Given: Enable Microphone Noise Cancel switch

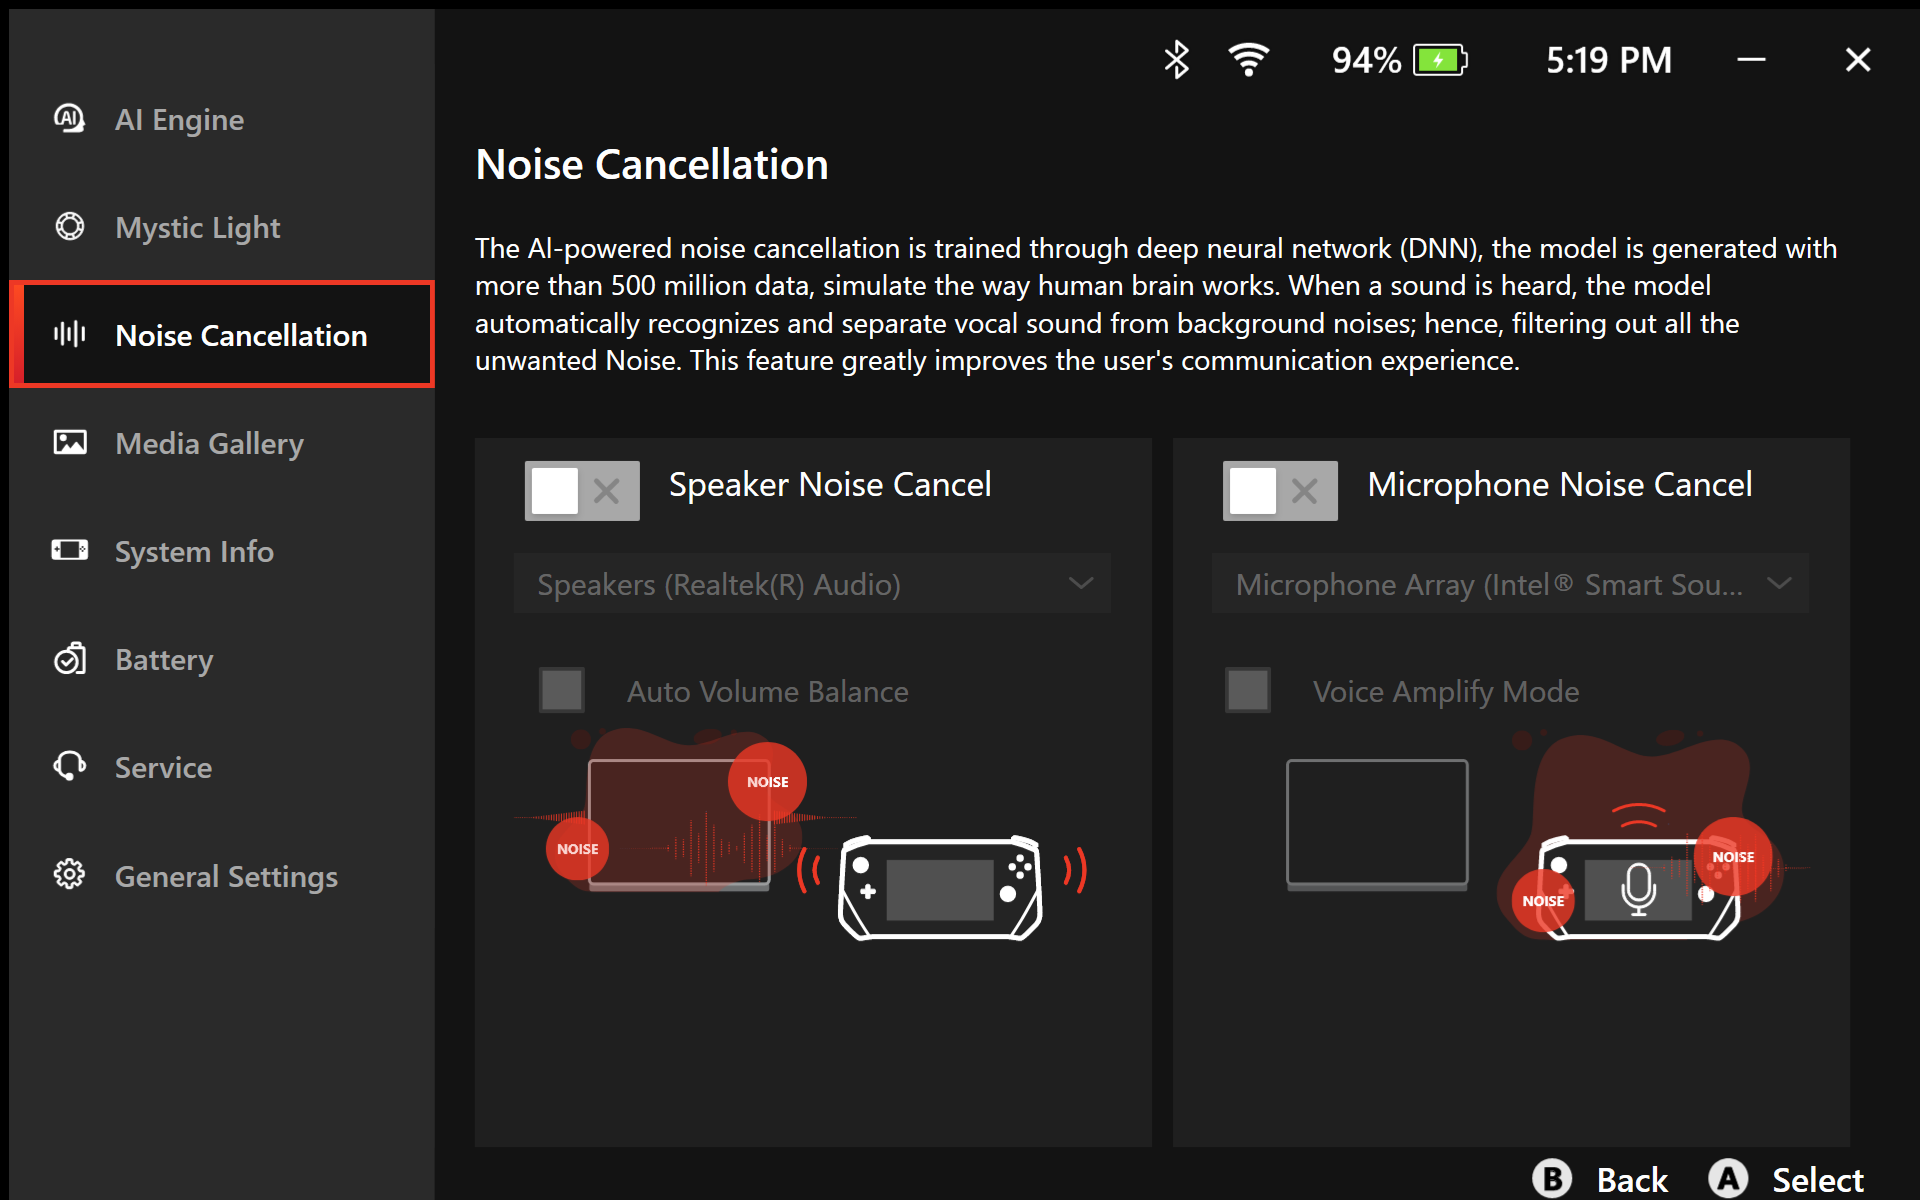Looking at the screenshot, I should [x=1279, y=490].
